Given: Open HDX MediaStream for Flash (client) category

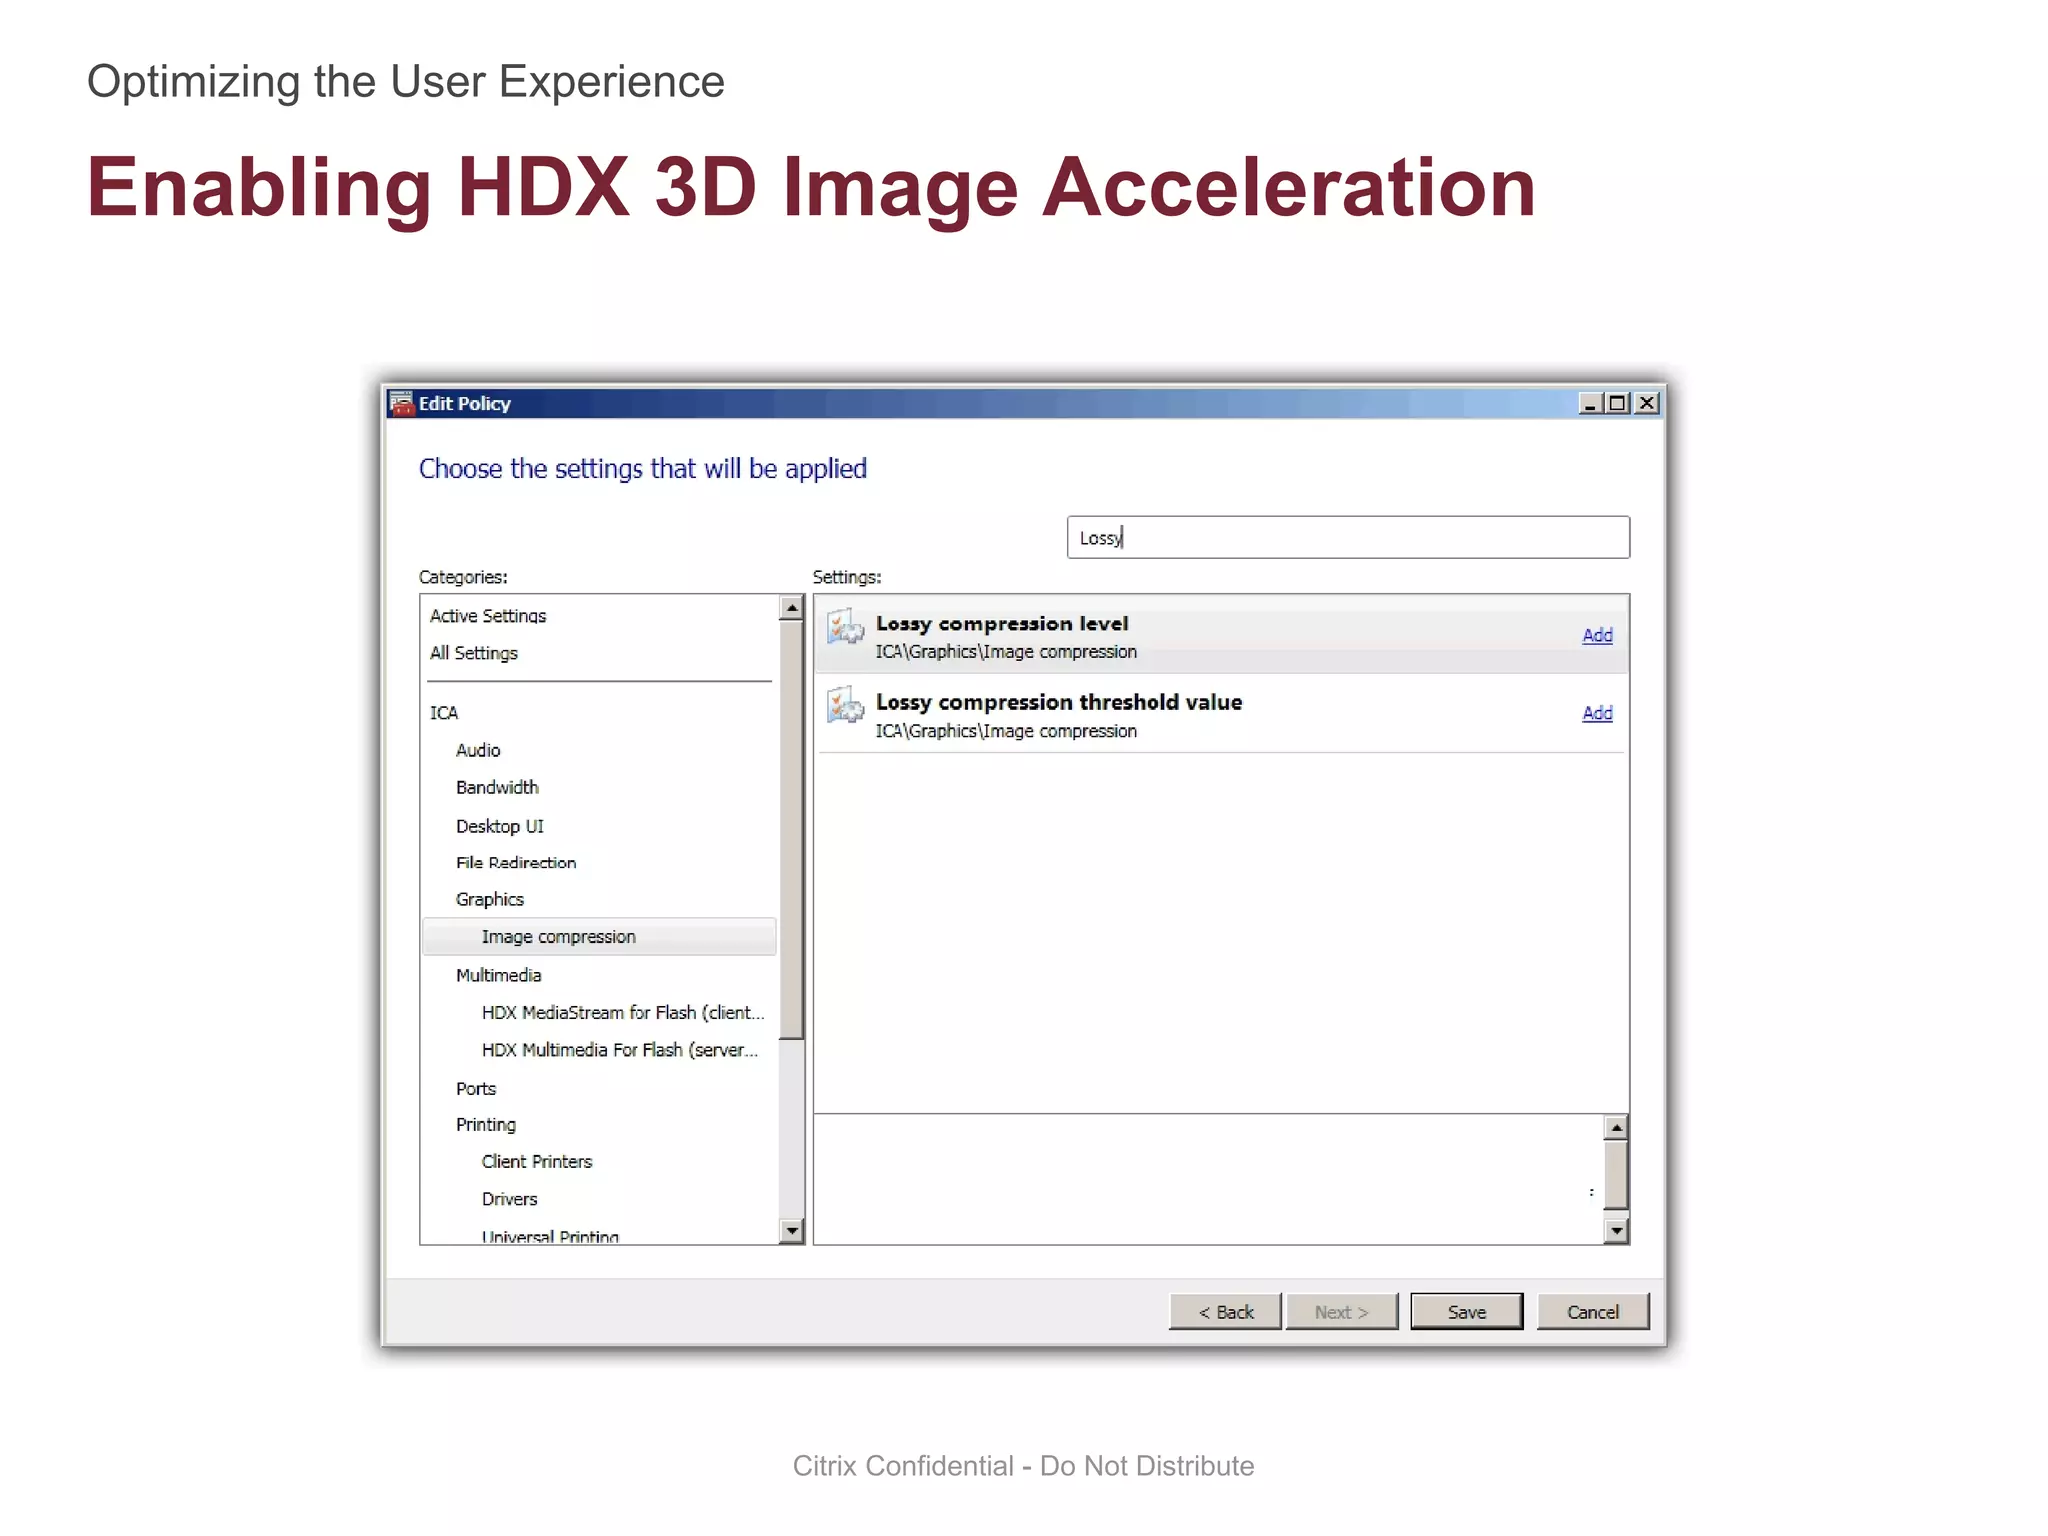Looking at the screenshot, I should [x=623, y=1012].
